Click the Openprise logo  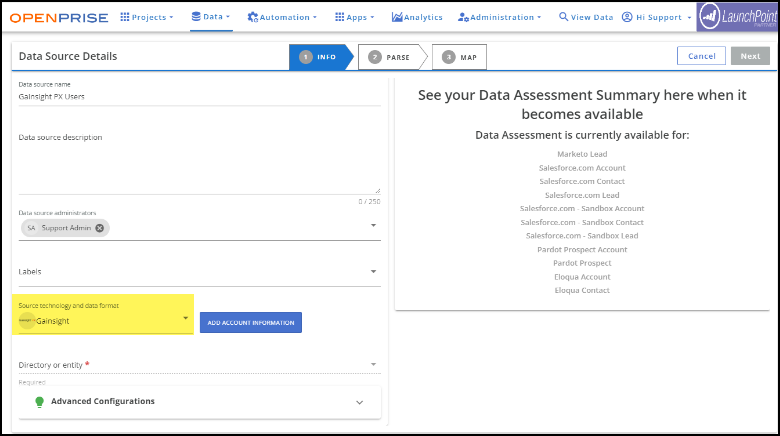(59, 18)
